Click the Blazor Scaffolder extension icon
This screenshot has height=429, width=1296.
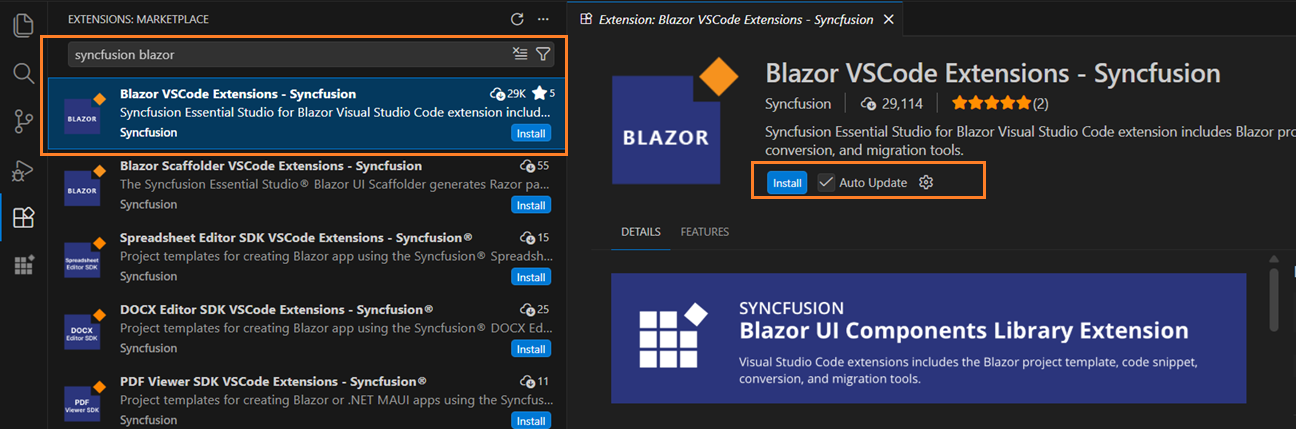coord(85,186)
